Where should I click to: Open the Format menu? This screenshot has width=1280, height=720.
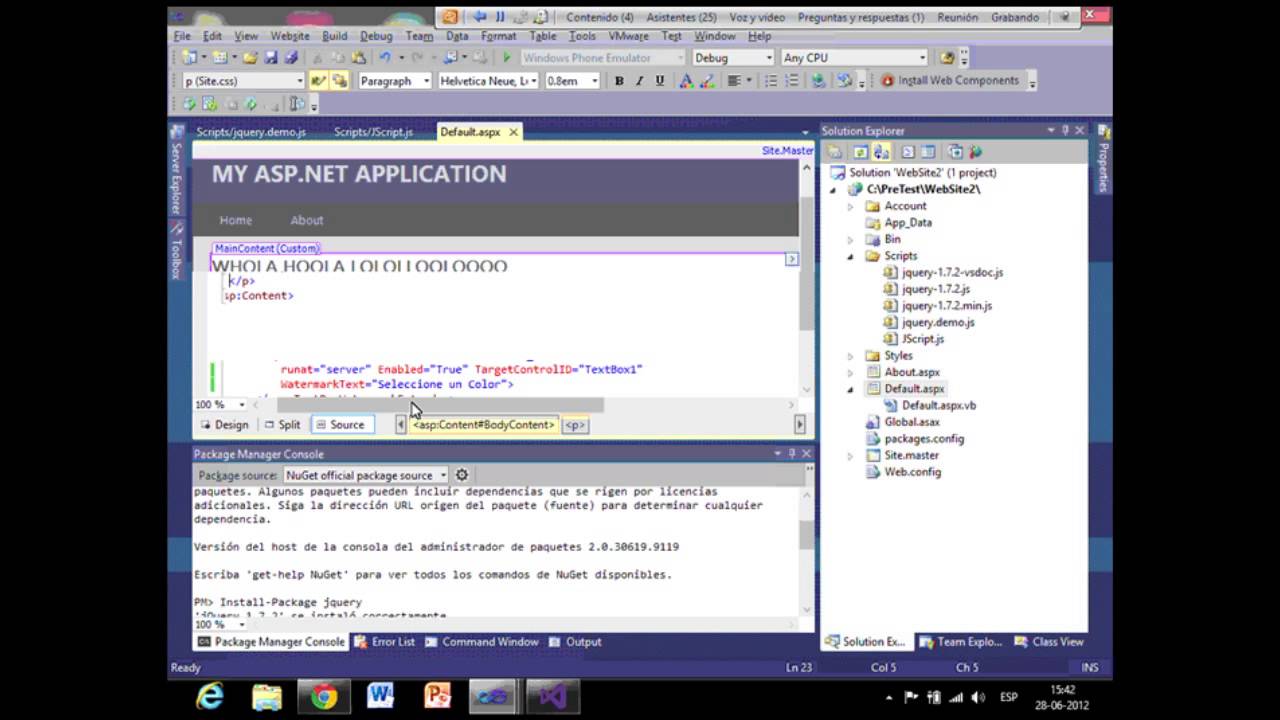tap(498, 36)
